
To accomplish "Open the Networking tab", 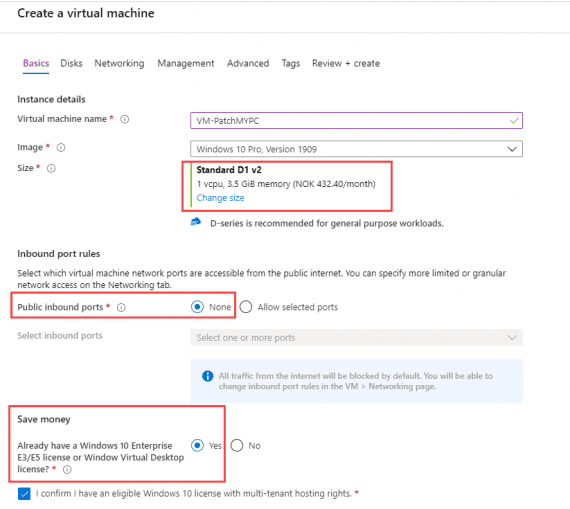I will (x=120, y=63).
